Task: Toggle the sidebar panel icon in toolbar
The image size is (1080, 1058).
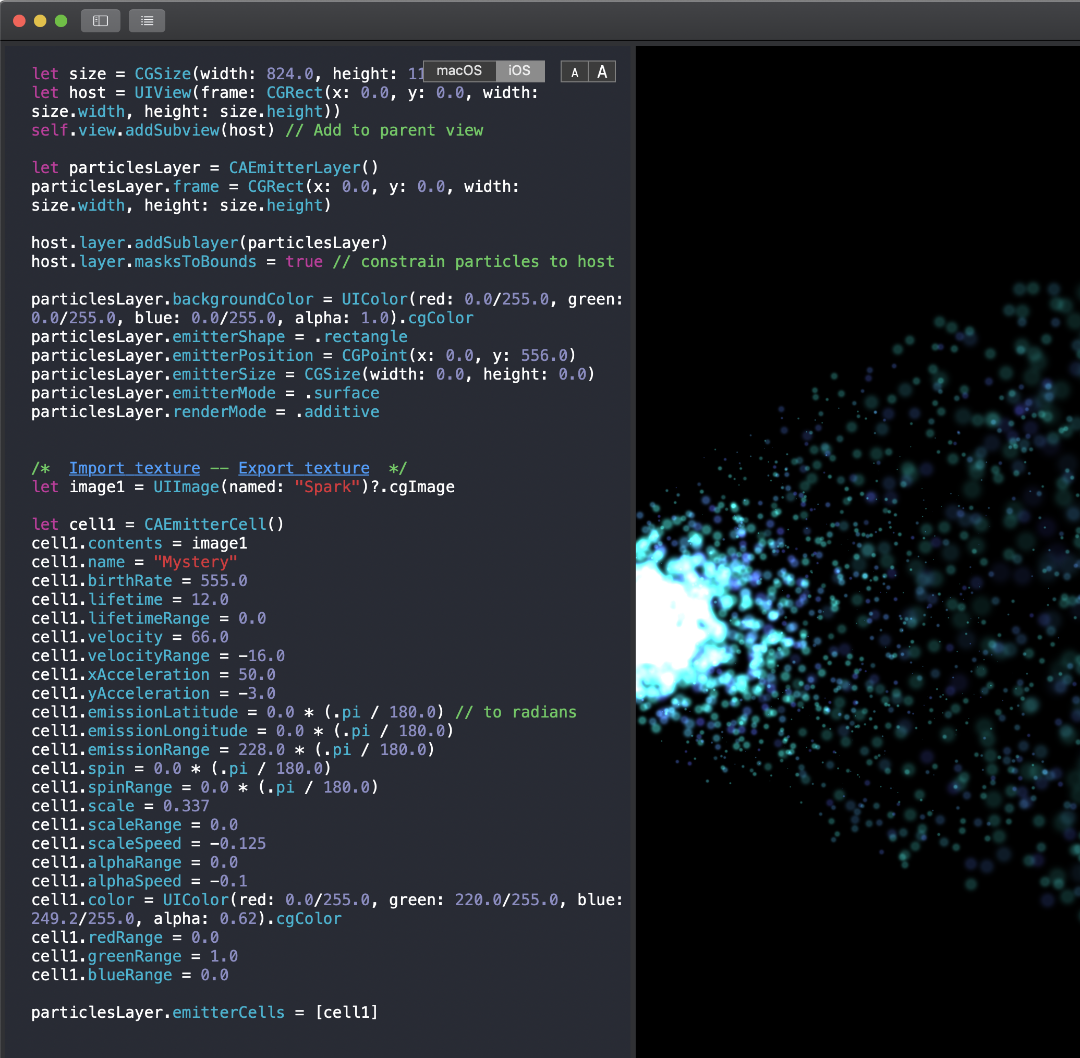Action: tap(101, 21)
